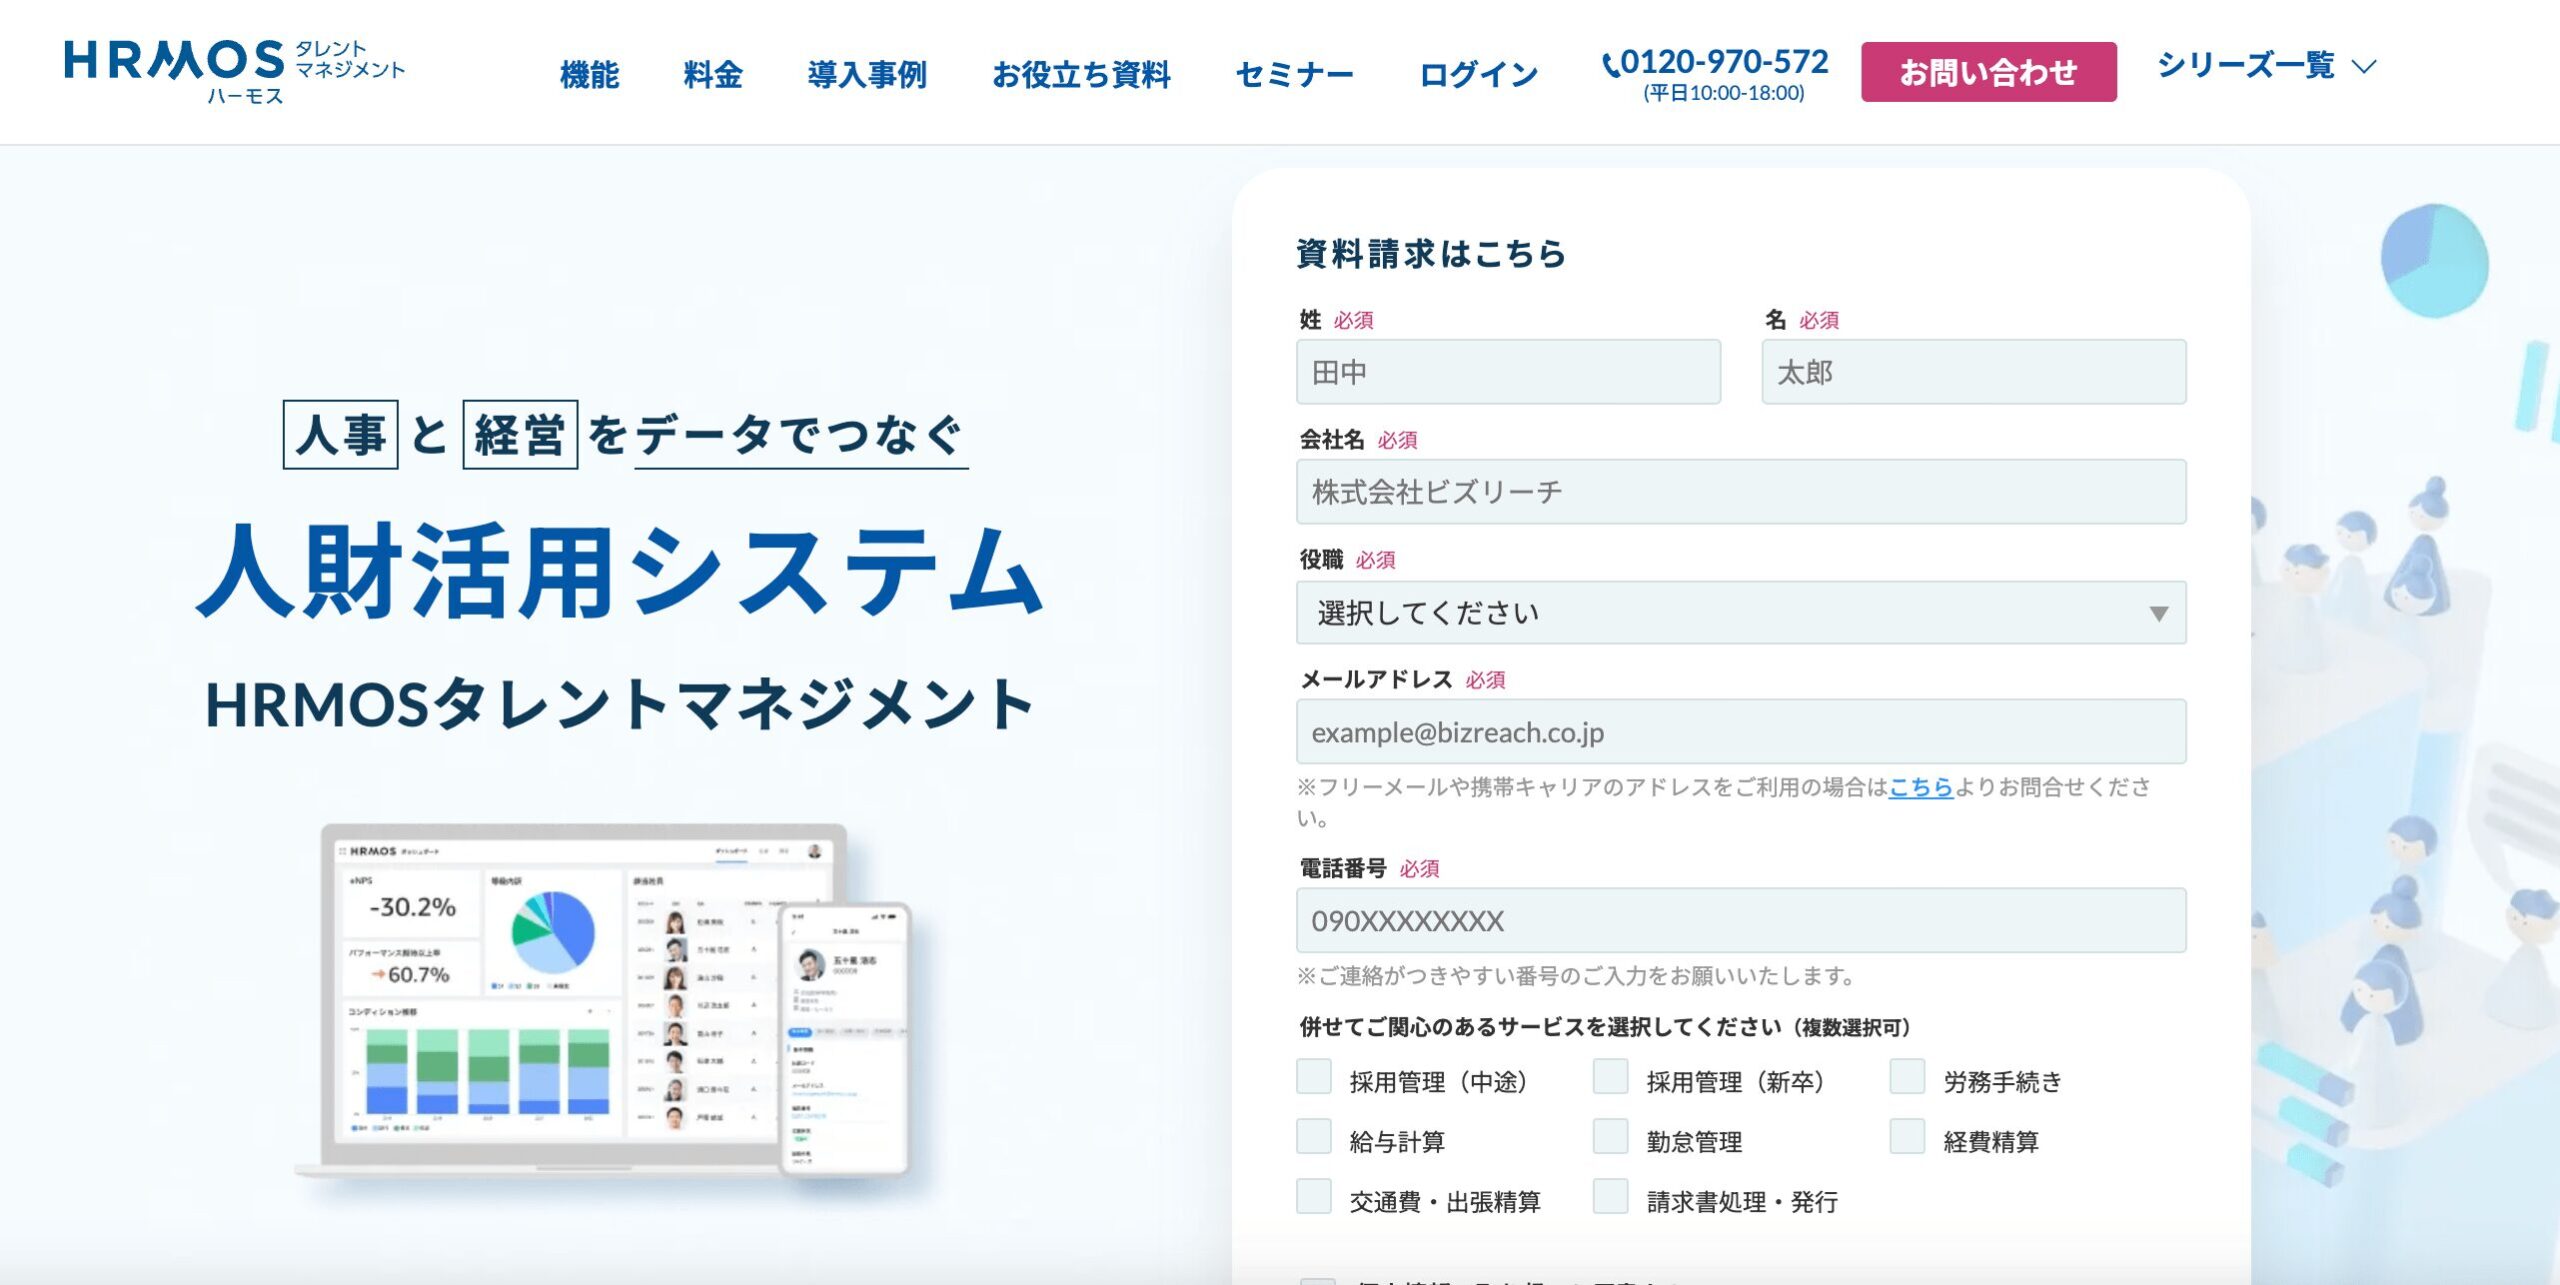
Task: Click the phone icon beside 0120-970-572
Action: 1610,65
